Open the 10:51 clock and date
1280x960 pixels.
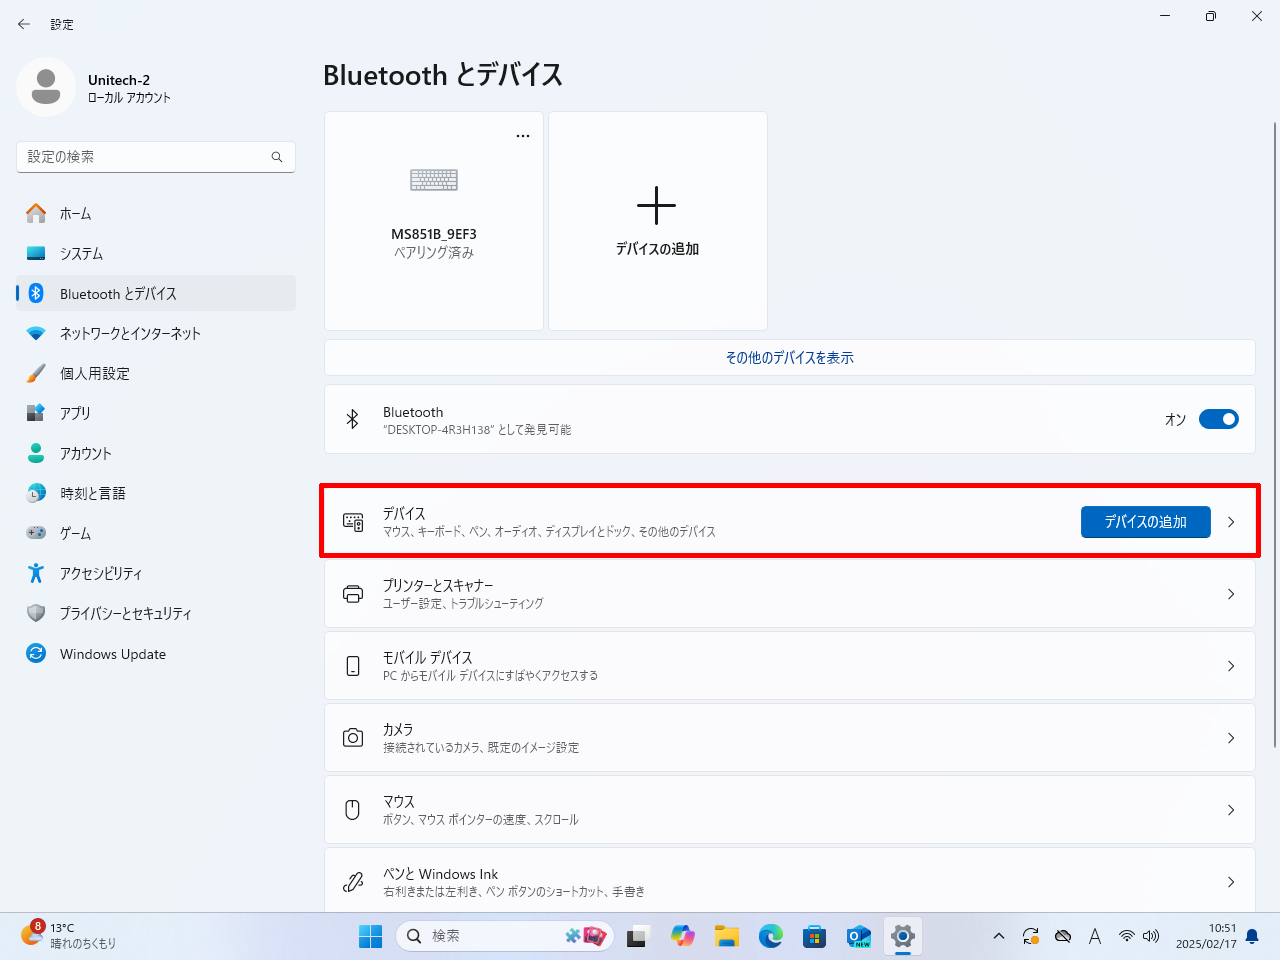(x=1206, y=936)
